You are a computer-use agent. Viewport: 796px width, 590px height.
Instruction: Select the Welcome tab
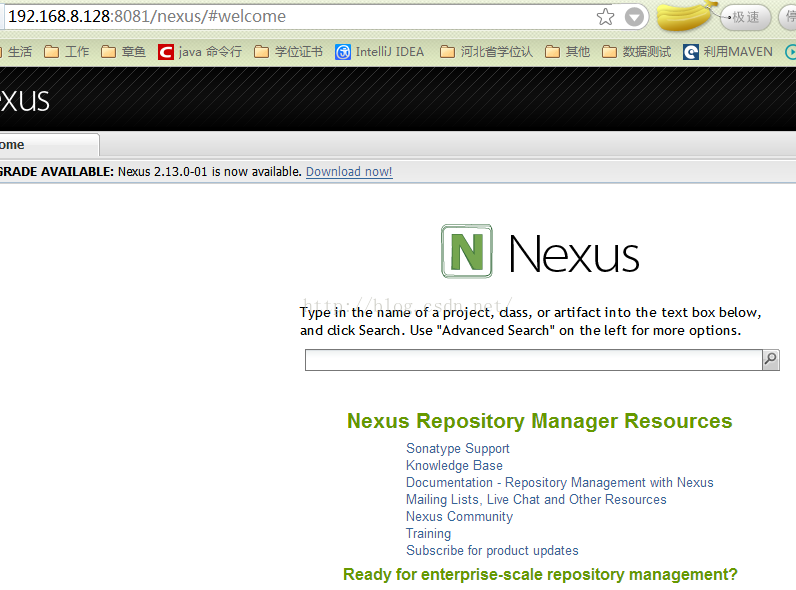click(49, 145)
